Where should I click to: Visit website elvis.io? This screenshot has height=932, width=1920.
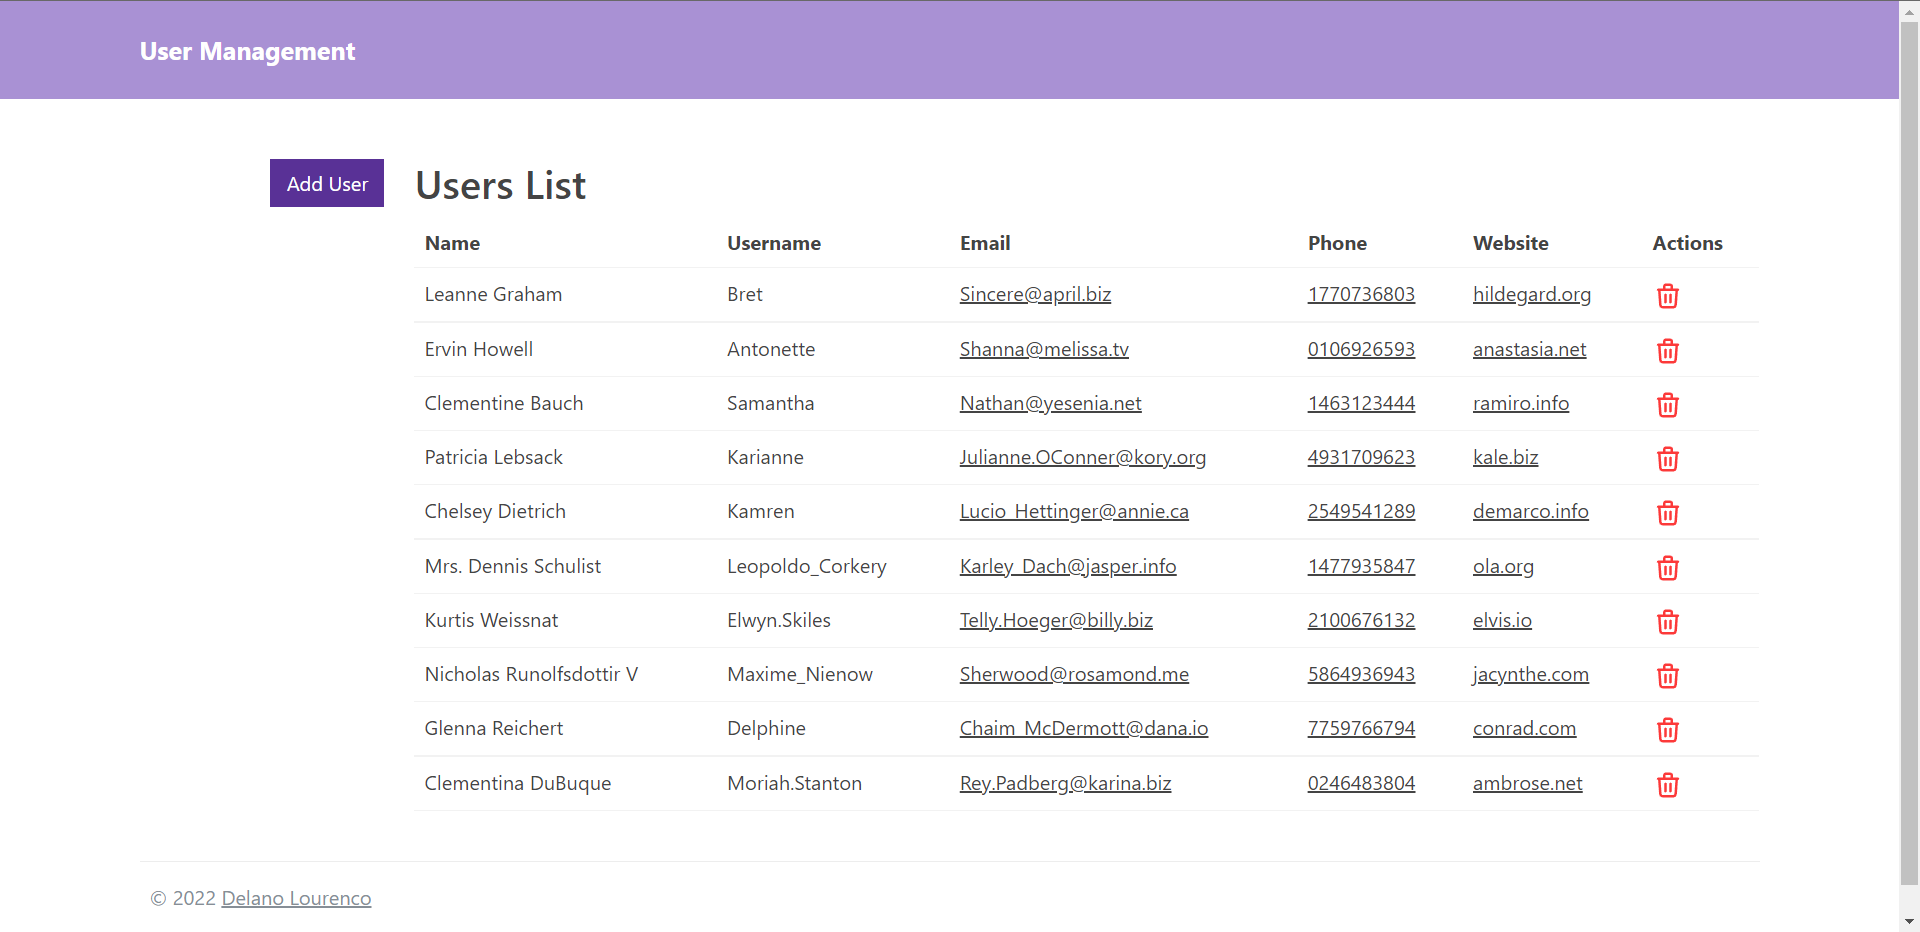point(1502,620)
